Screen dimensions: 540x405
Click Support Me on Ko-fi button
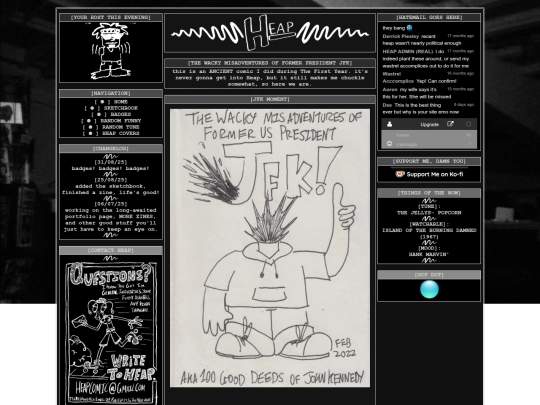coord(429,174)
